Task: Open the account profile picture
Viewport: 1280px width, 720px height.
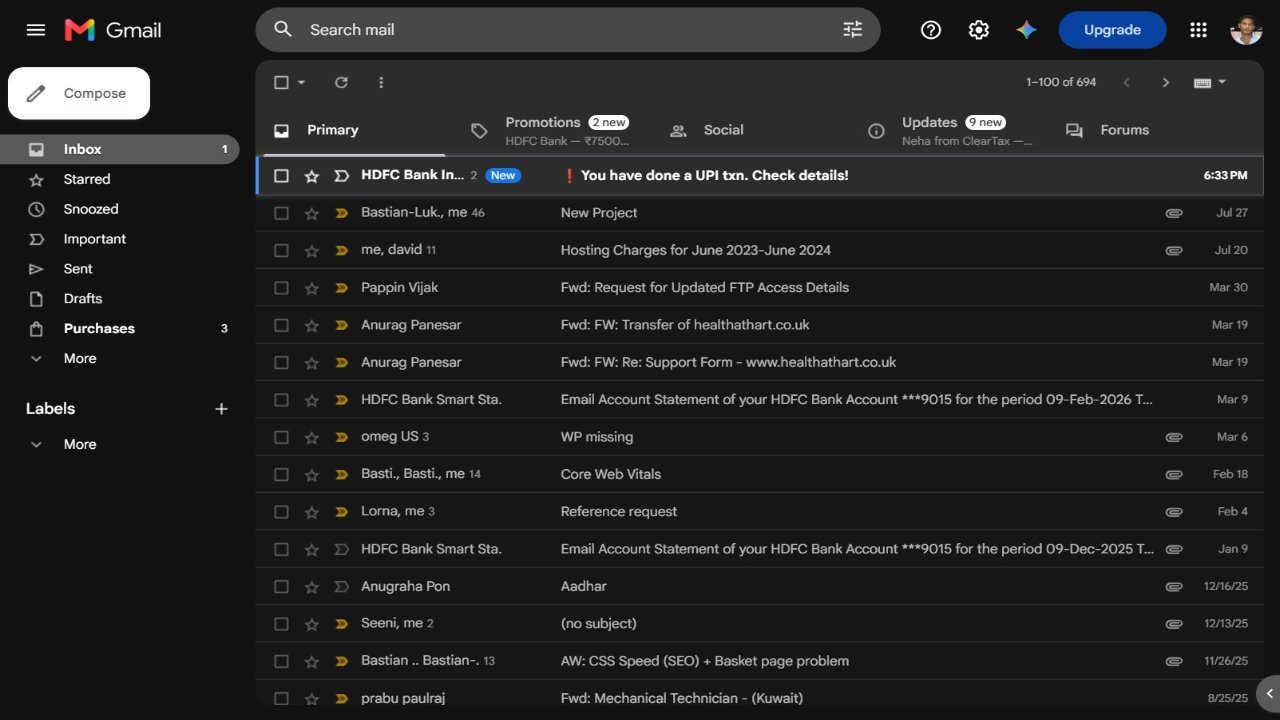Action: (x=1246, y=30)
